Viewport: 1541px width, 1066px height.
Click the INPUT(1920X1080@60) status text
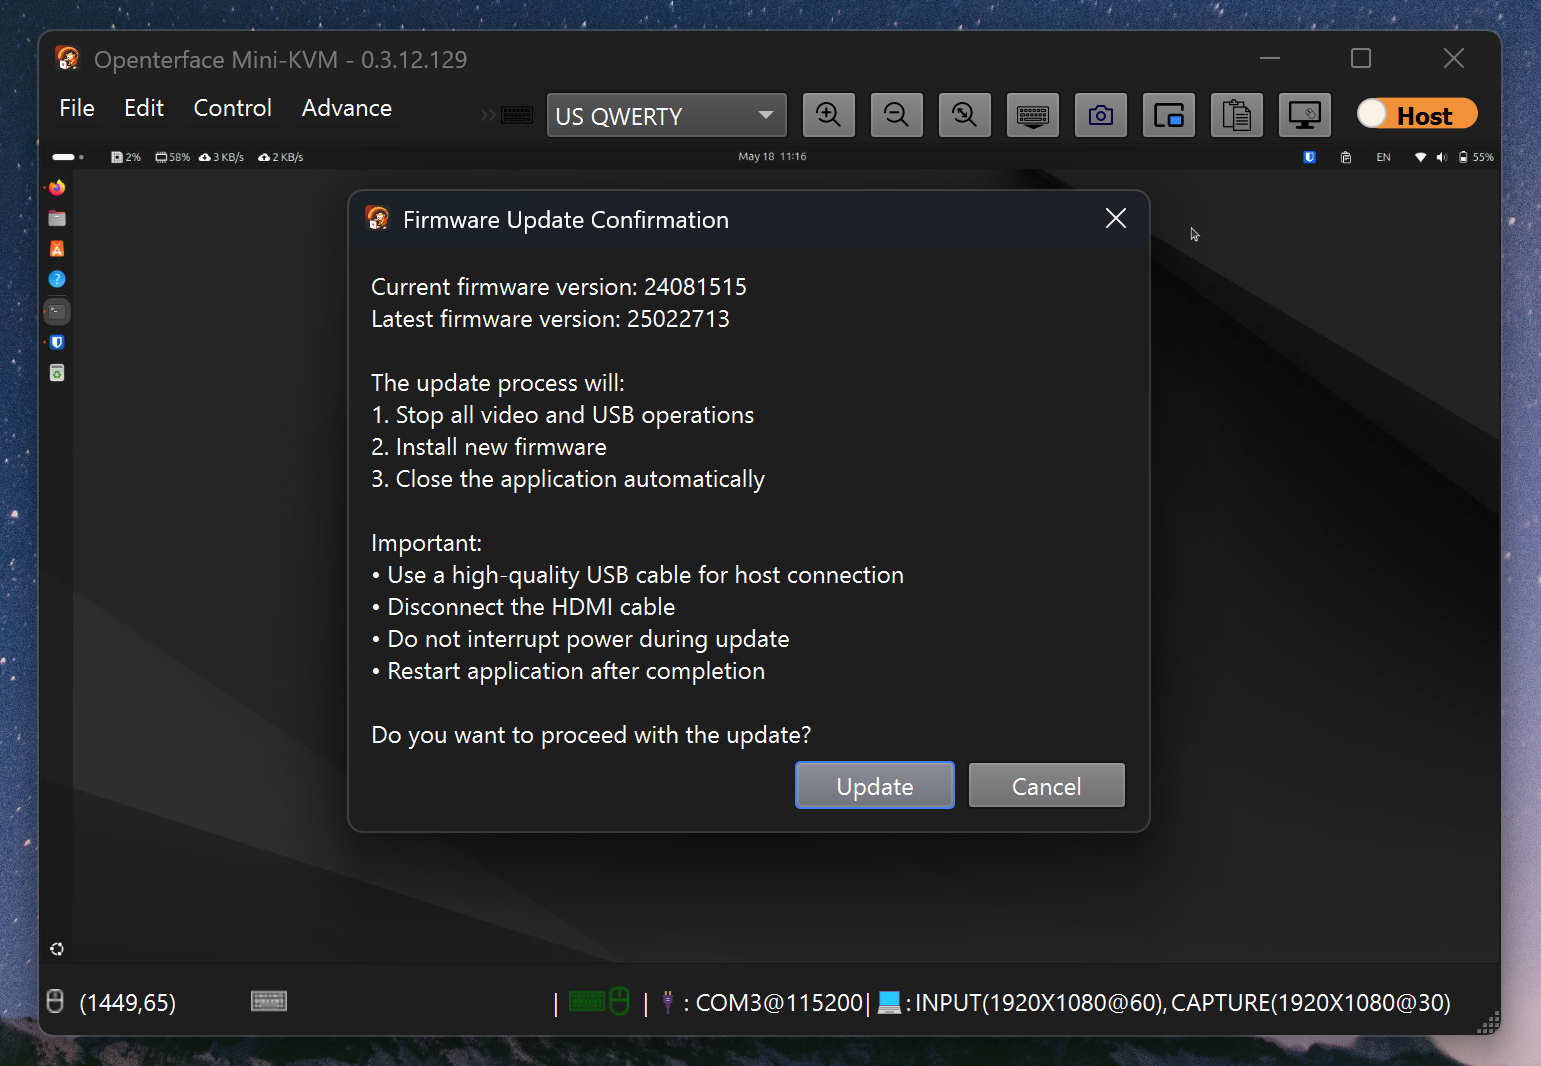click(1039, 1002)
